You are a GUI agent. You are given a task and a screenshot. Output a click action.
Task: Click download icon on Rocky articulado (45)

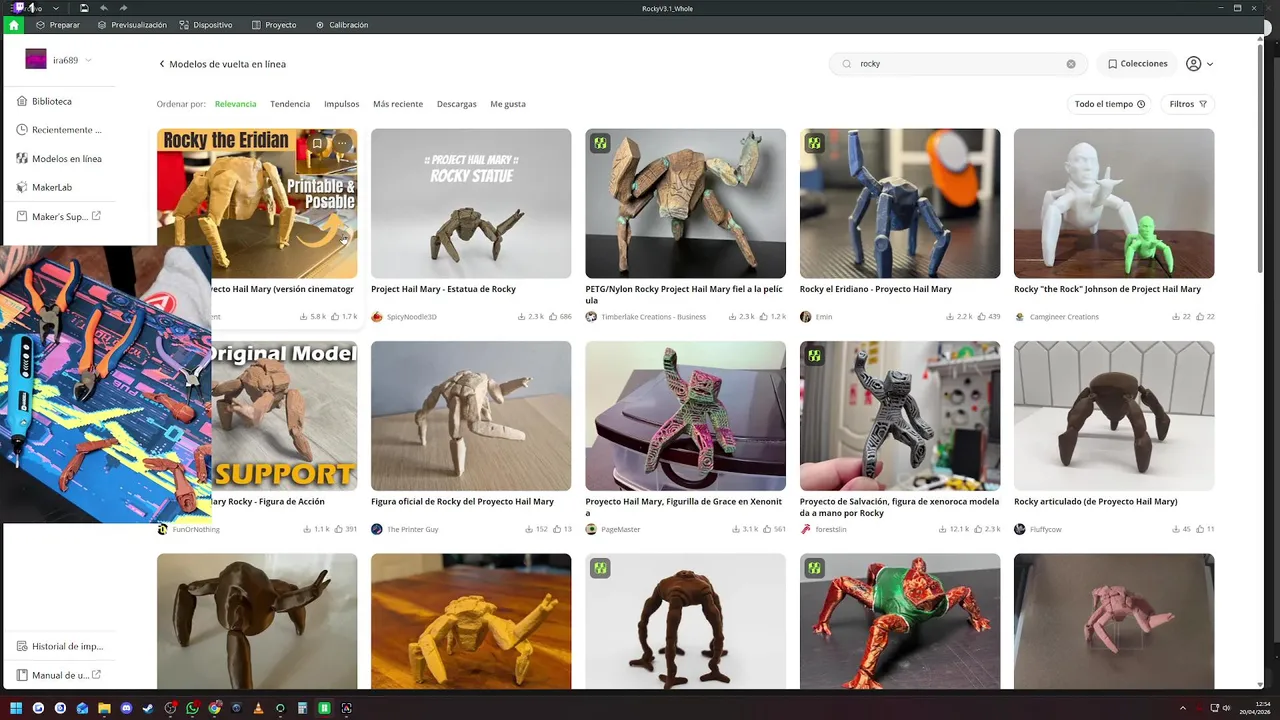(x=1174, y=529)
